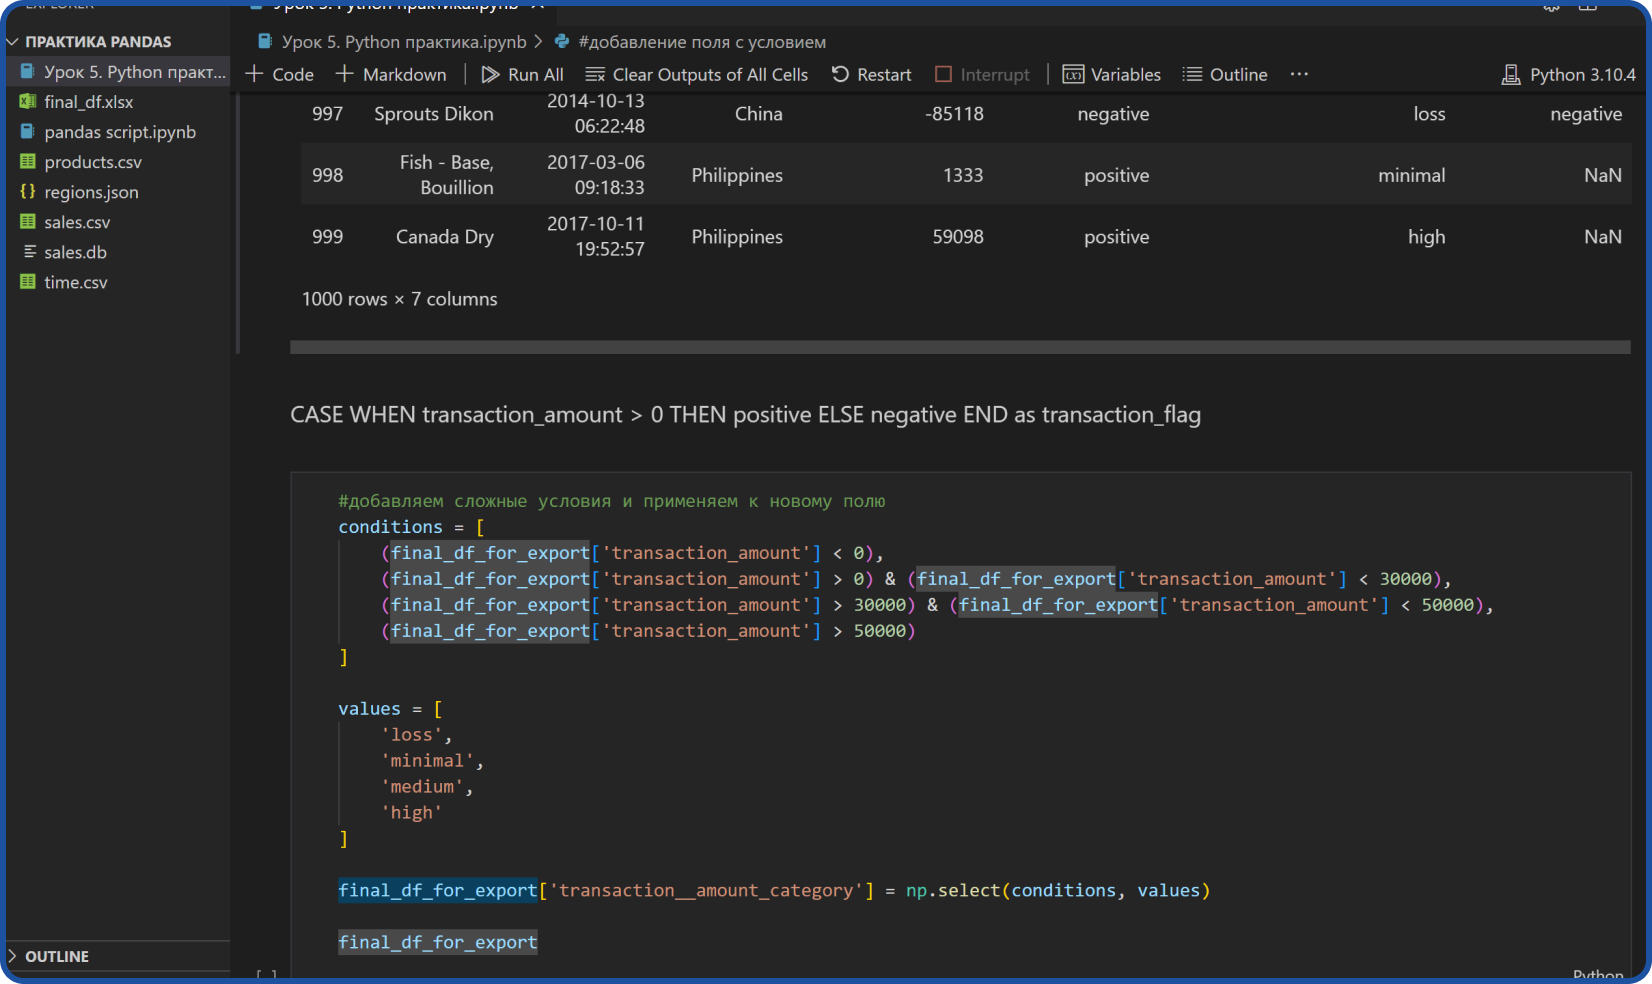The image size is (1652, 984).
Task: Click the '1000 rows × 7 columns' summary
Action: tap(400, 299)
